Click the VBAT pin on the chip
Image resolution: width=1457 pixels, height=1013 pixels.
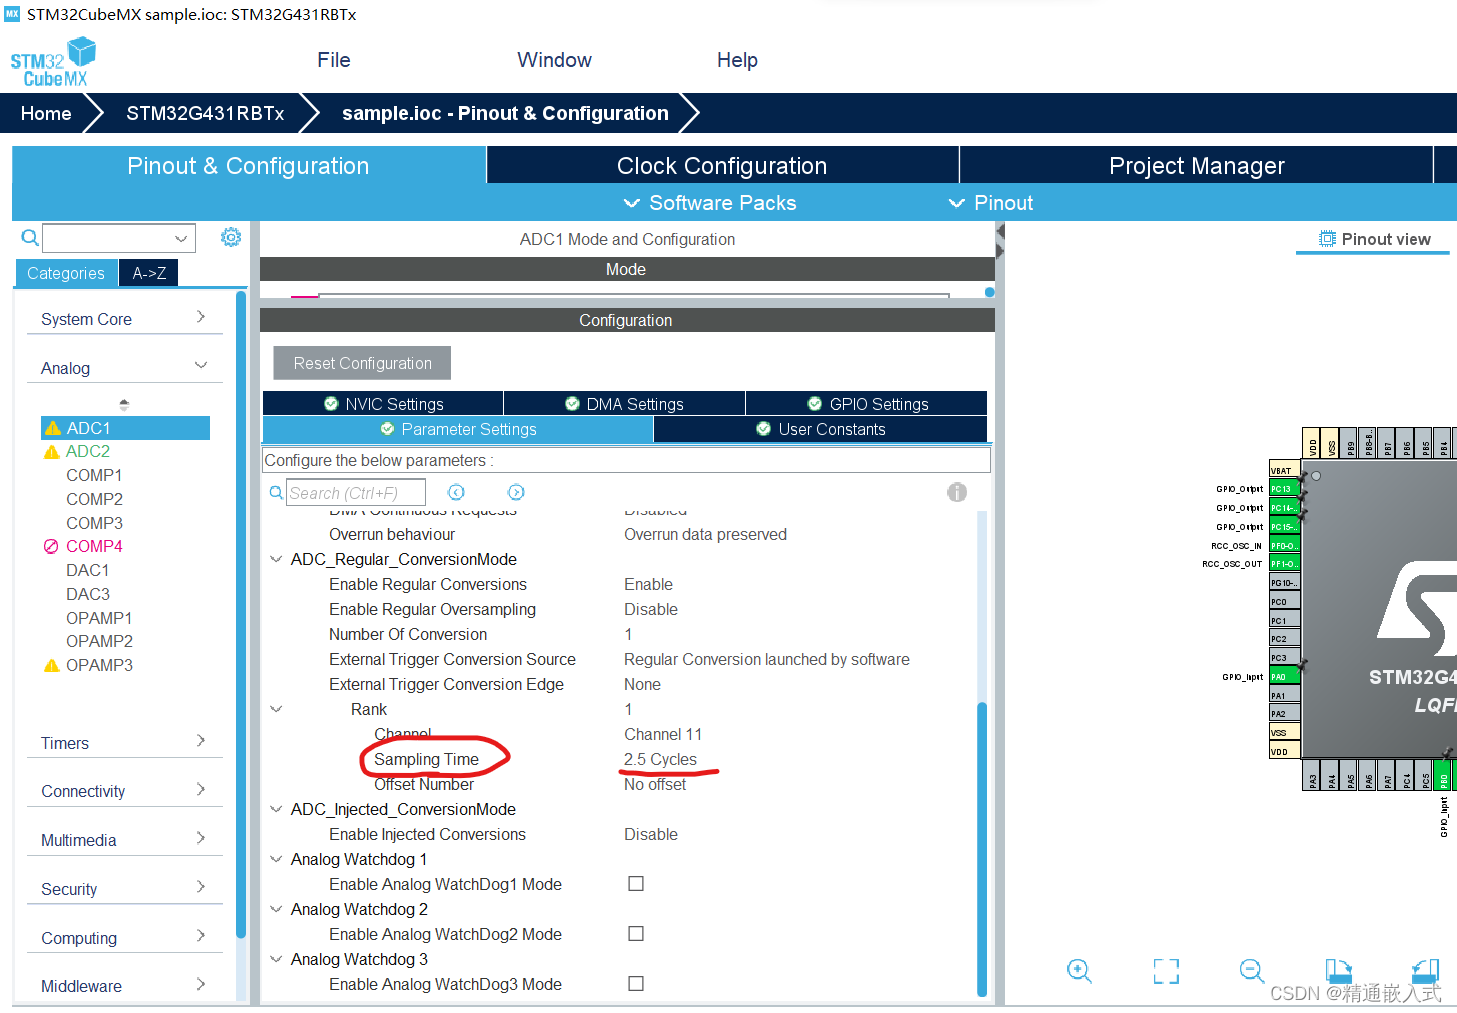(x=1284, y=470)
